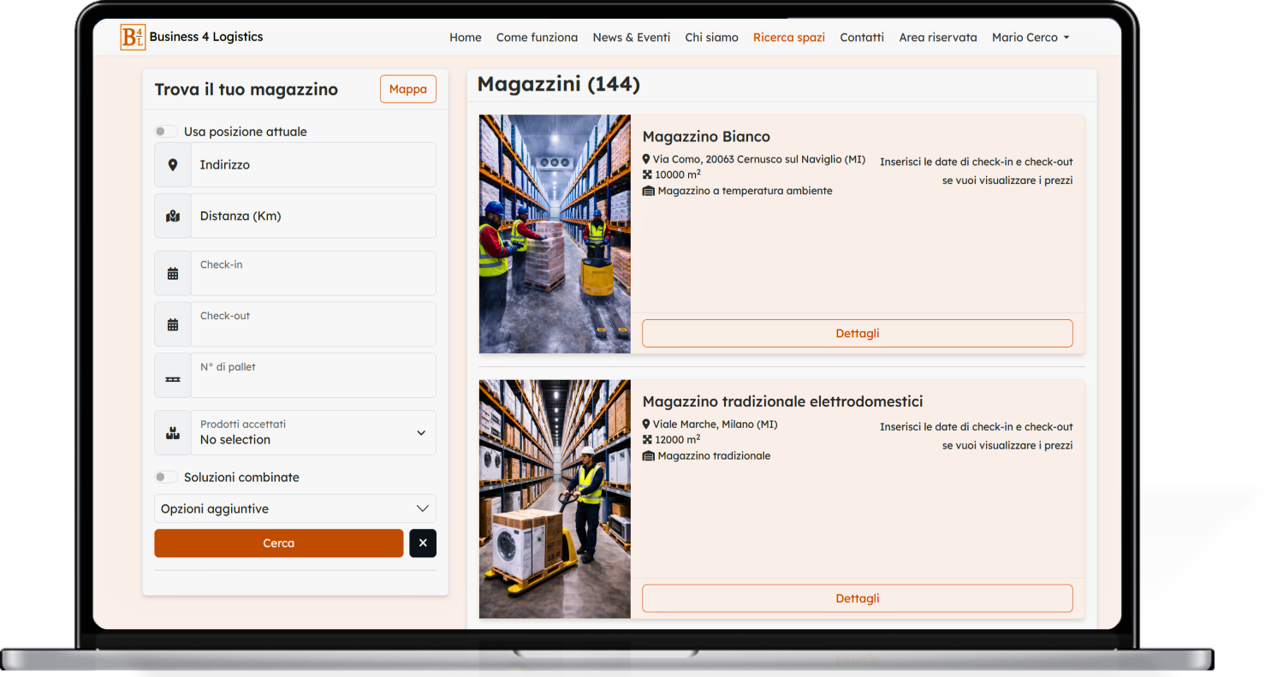Open the Mario Cerco user menu
This screenshot has width=1277, height=677.
click(1030, 37)
